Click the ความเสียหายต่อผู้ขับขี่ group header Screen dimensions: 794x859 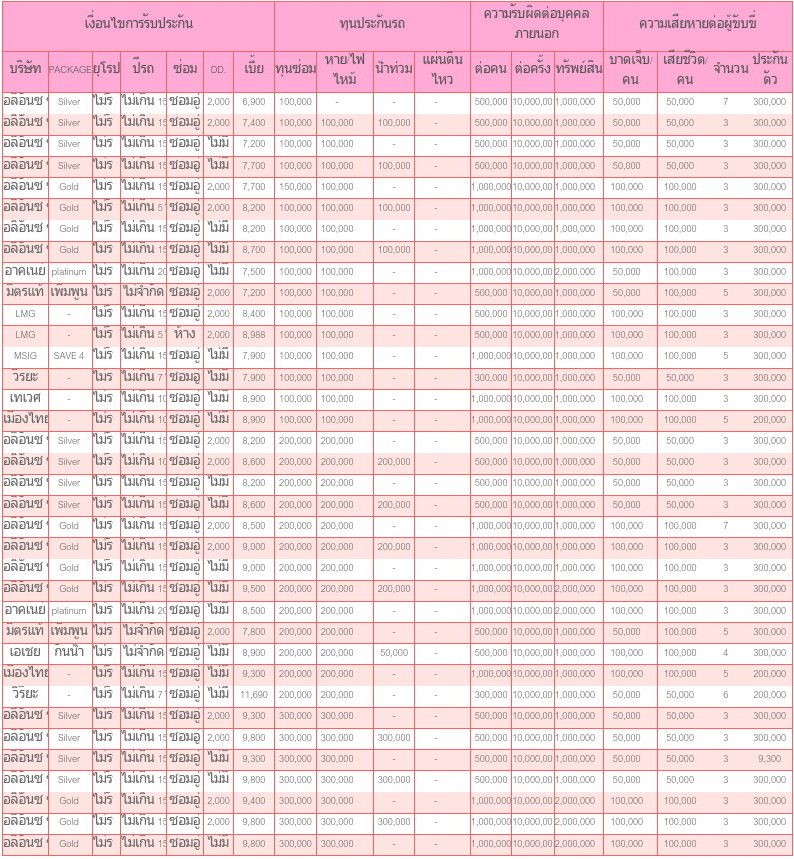click(698, 24)
